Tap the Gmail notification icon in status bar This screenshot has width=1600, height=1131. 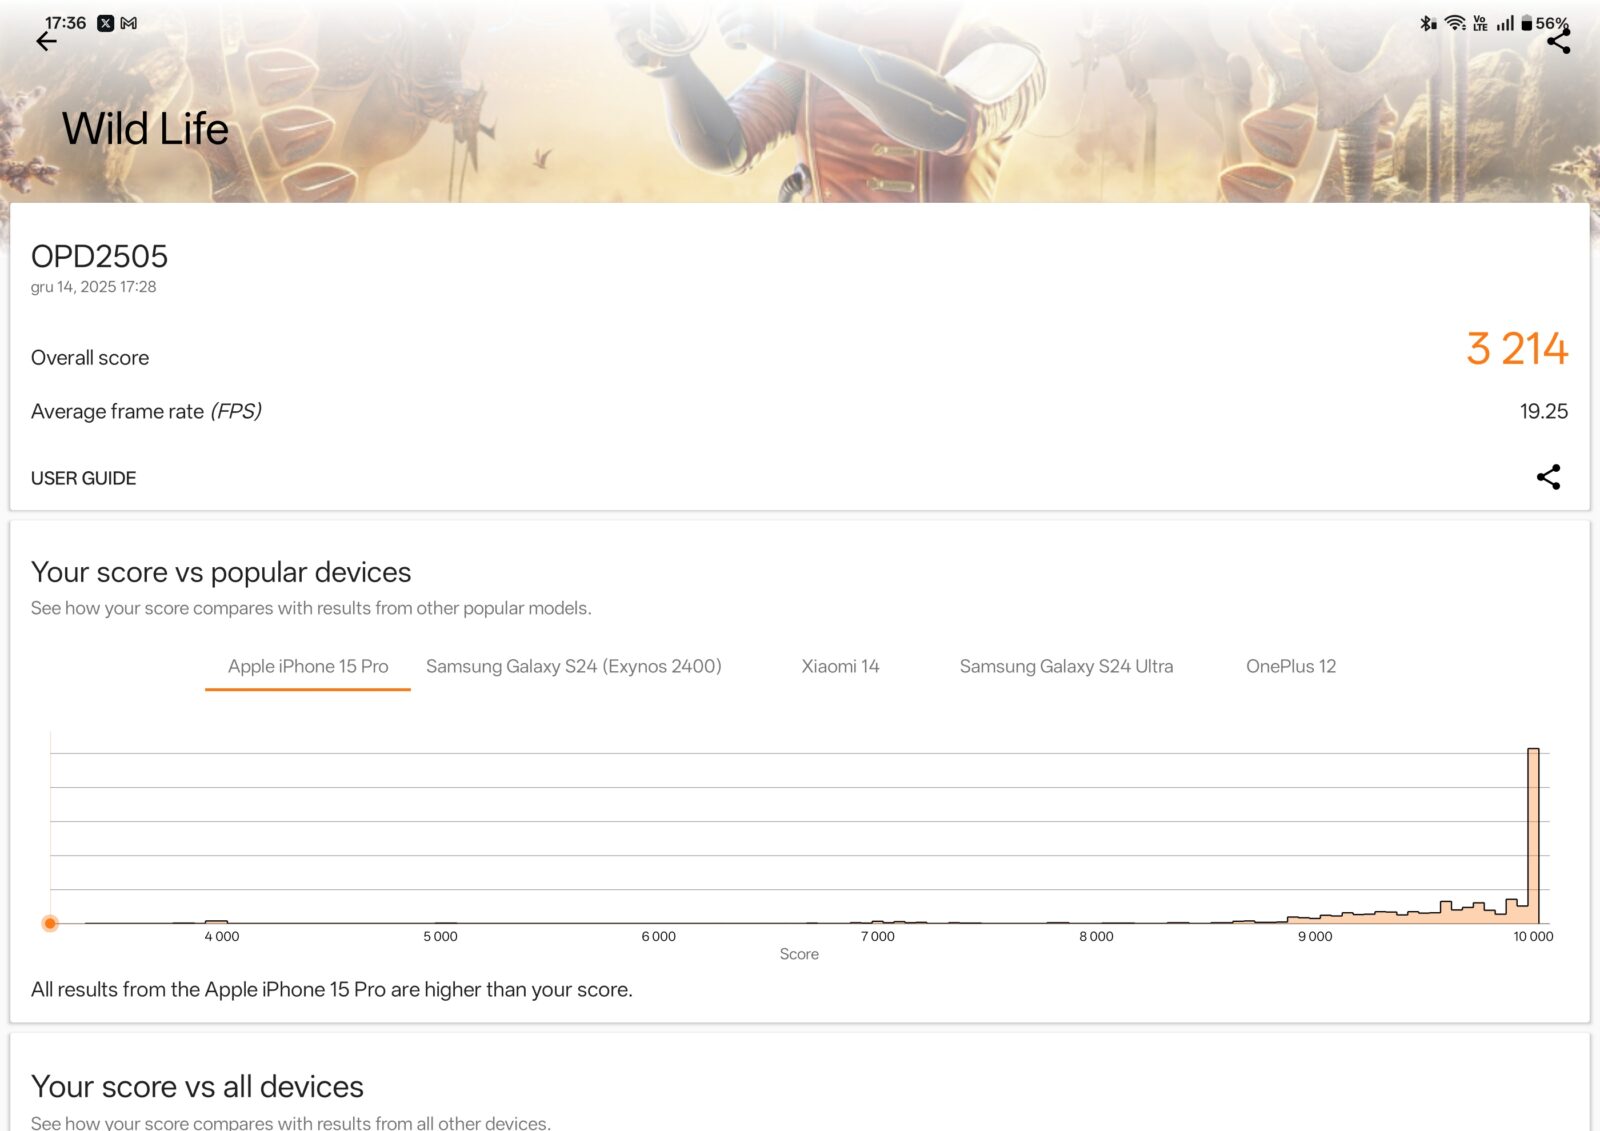tap(129, 23)
